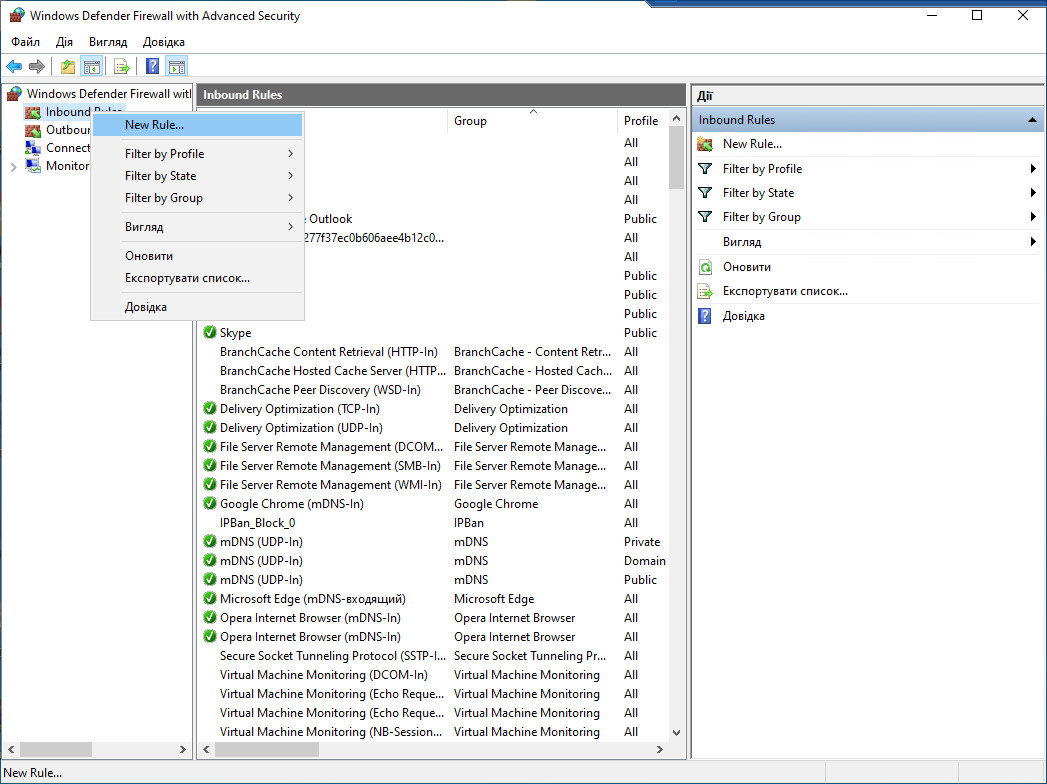This screenshot has width=1047, height=784.
Task: Select the BranchCache Content Retrieval (HTTP-In) rule
Action: (x=329, y=352)
